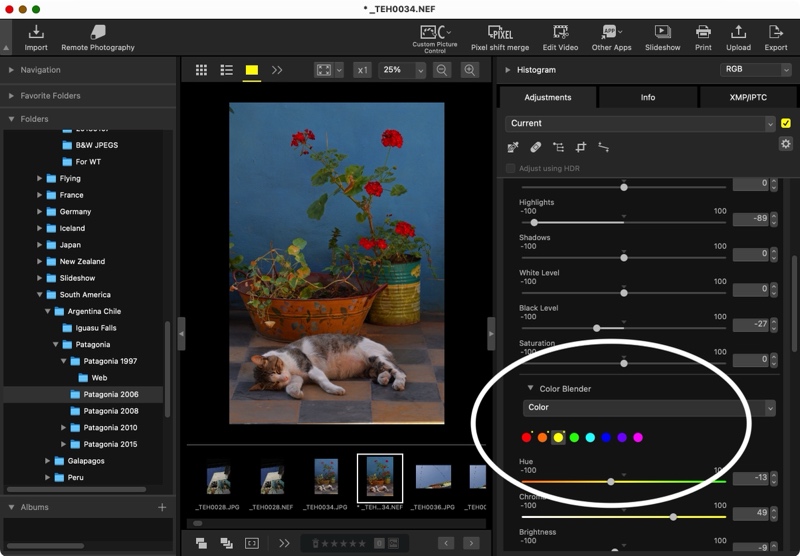Switch to thumbnail grid view
Screen dimensions: 800x556
[202, 70]
